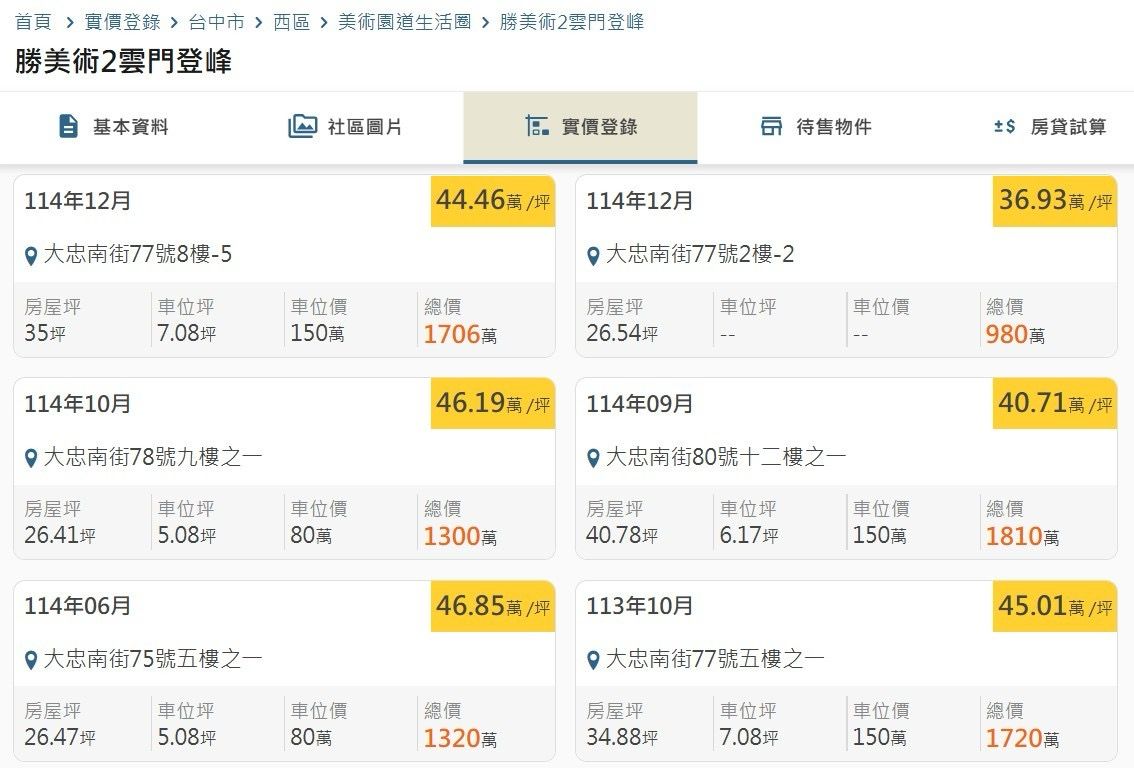
Task: Click the storefront icon beside 待售物件
Action: [x=771, y=126]
